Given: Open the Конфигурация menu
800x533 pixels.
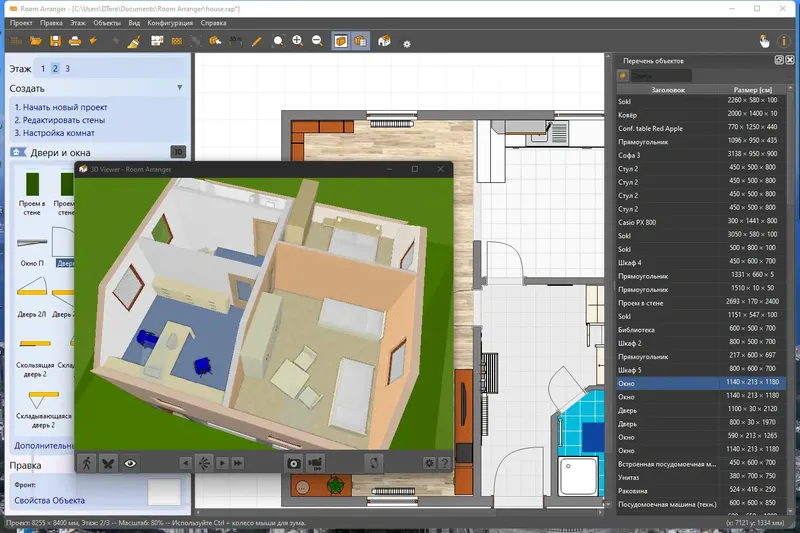Looking at the screenshot, I should point(170,23).
